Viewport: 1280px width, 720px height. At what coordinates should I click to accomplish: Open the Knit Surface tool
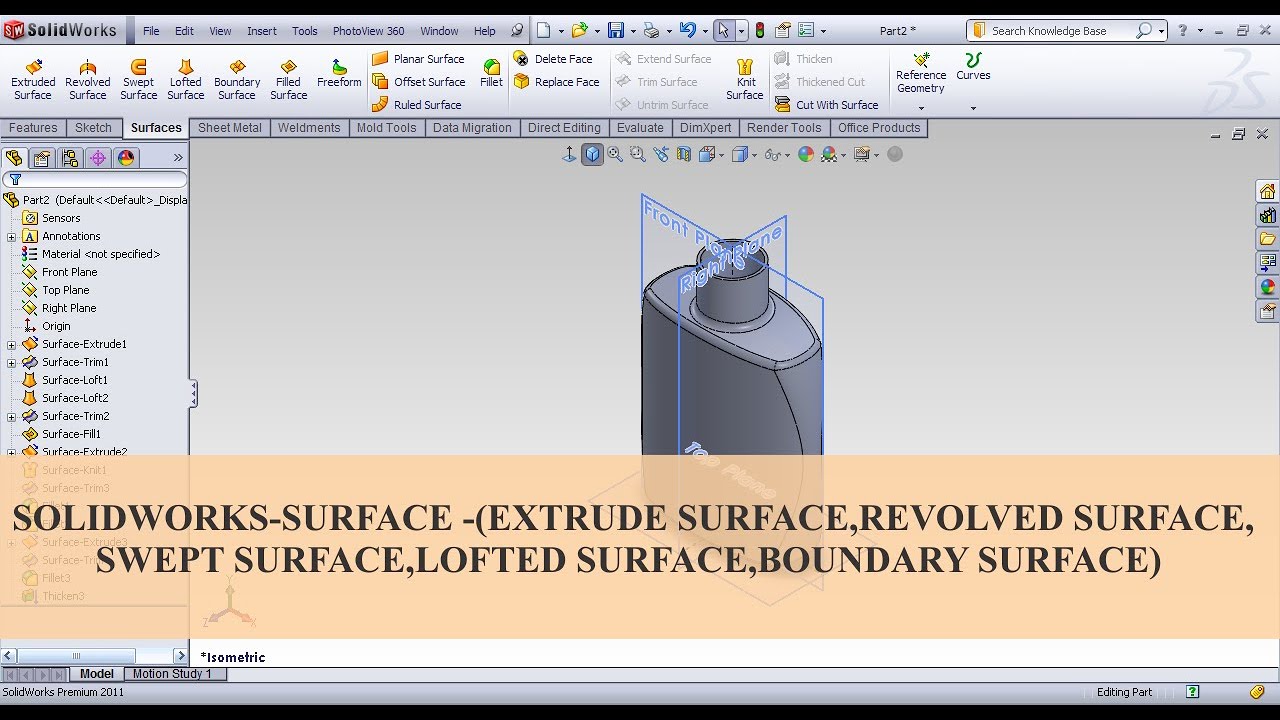[x=744, y=79]
